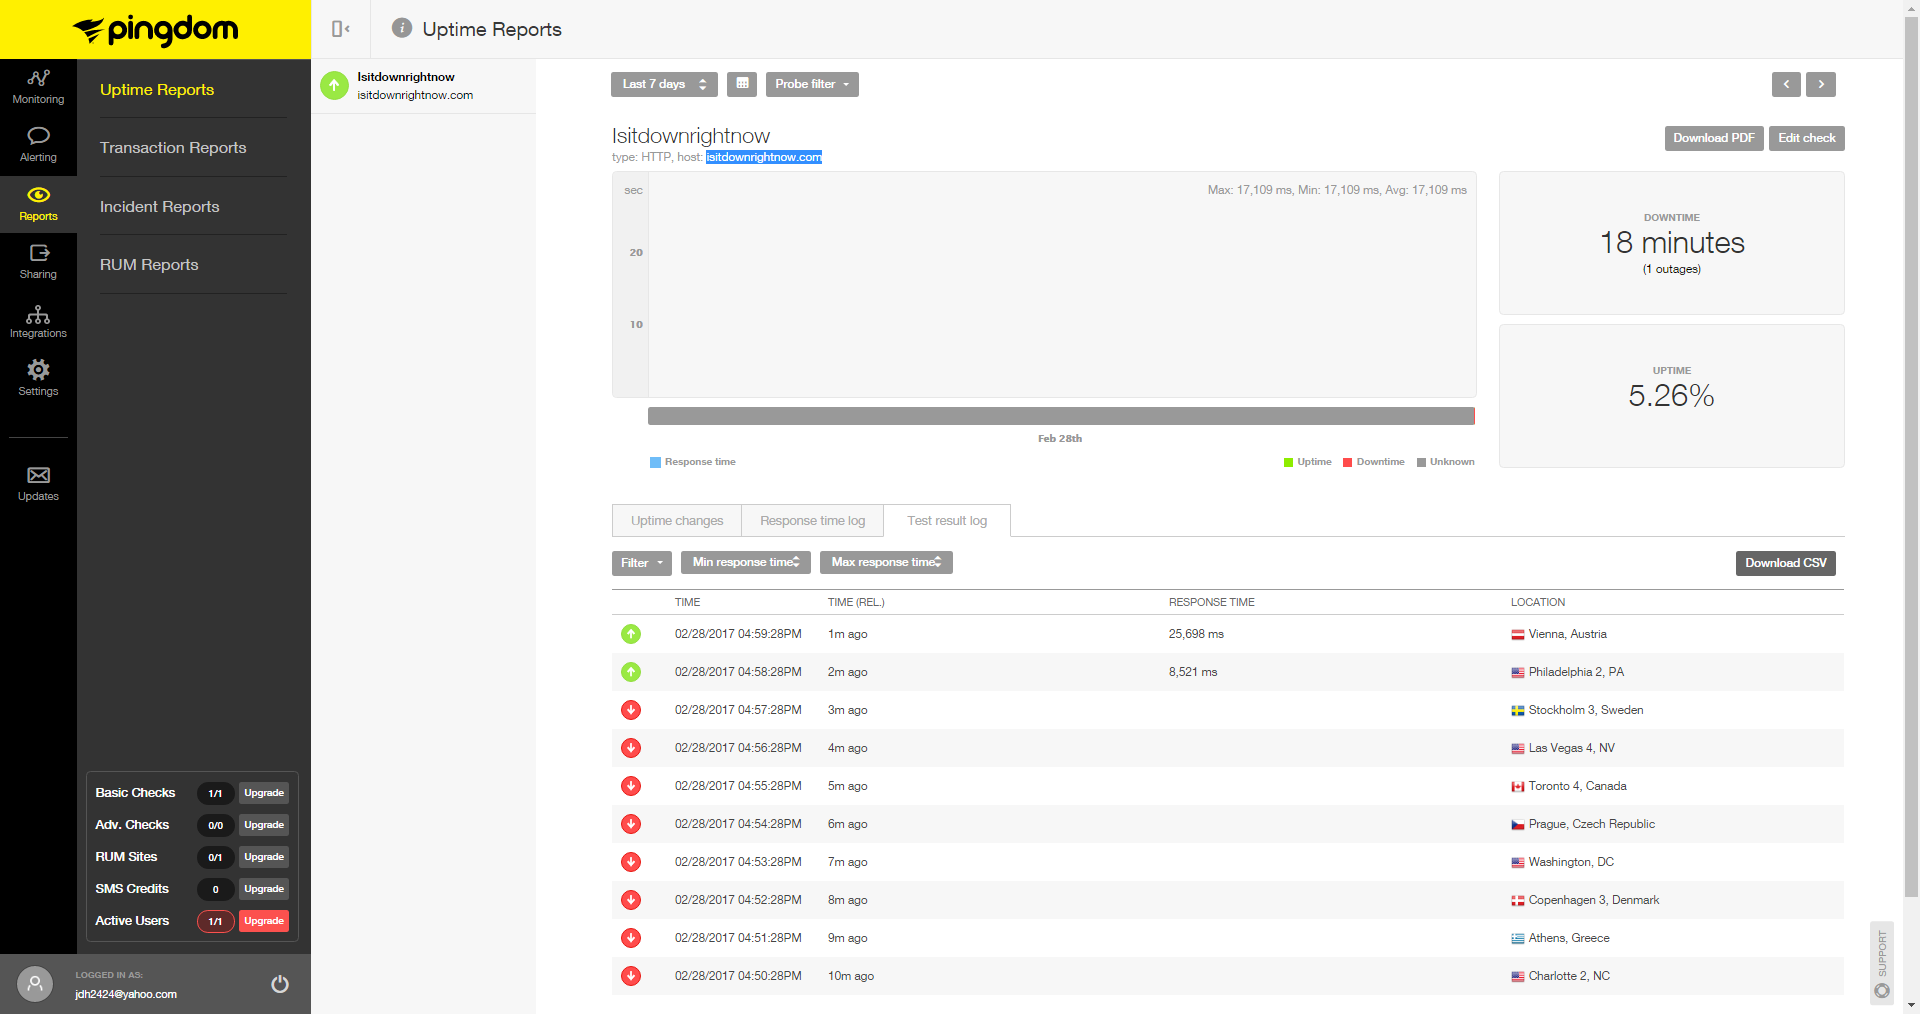The width and height of the screenshot is (1920, 1014).
Task: Switch to Response time log tab
Action: click(x=812, y=521)
